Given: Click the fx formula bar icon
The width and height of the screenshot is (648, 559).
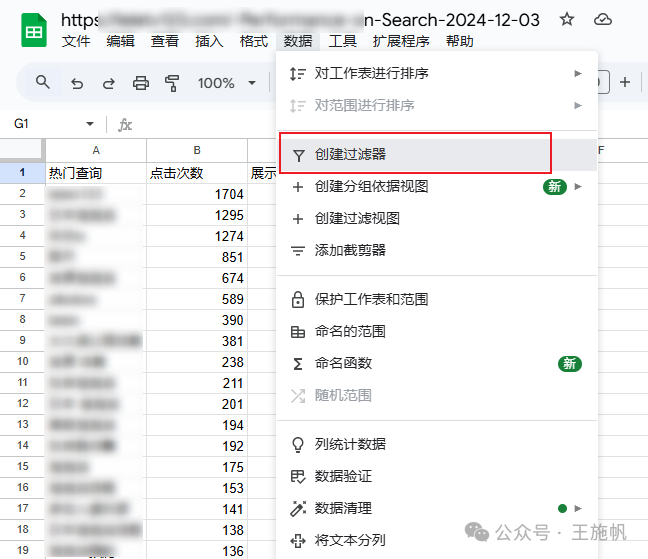Looking at the screenshot, I should pos(125,124).
